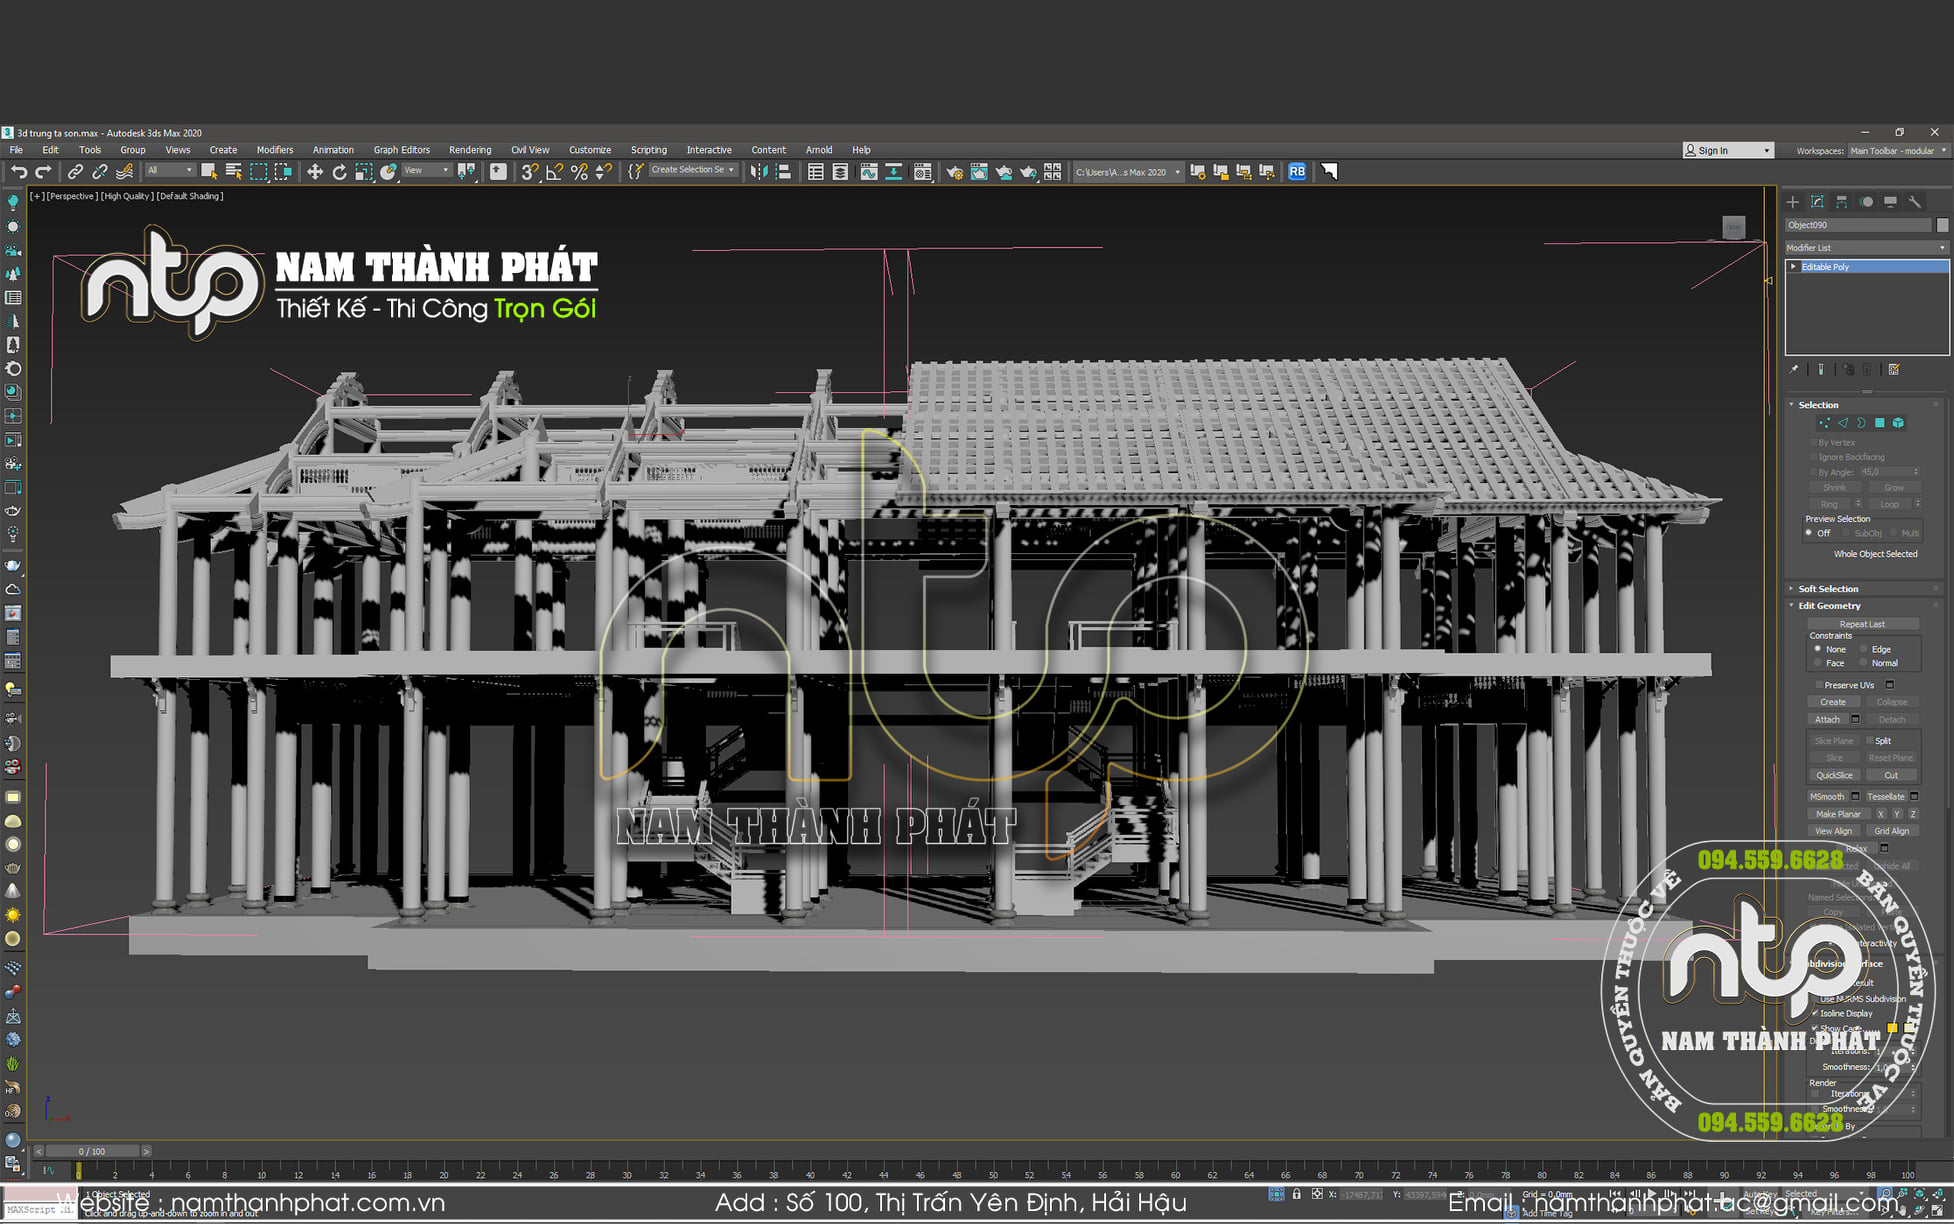
Task: Open the Graph Editors menu
Action: click(x=402, y=150)
